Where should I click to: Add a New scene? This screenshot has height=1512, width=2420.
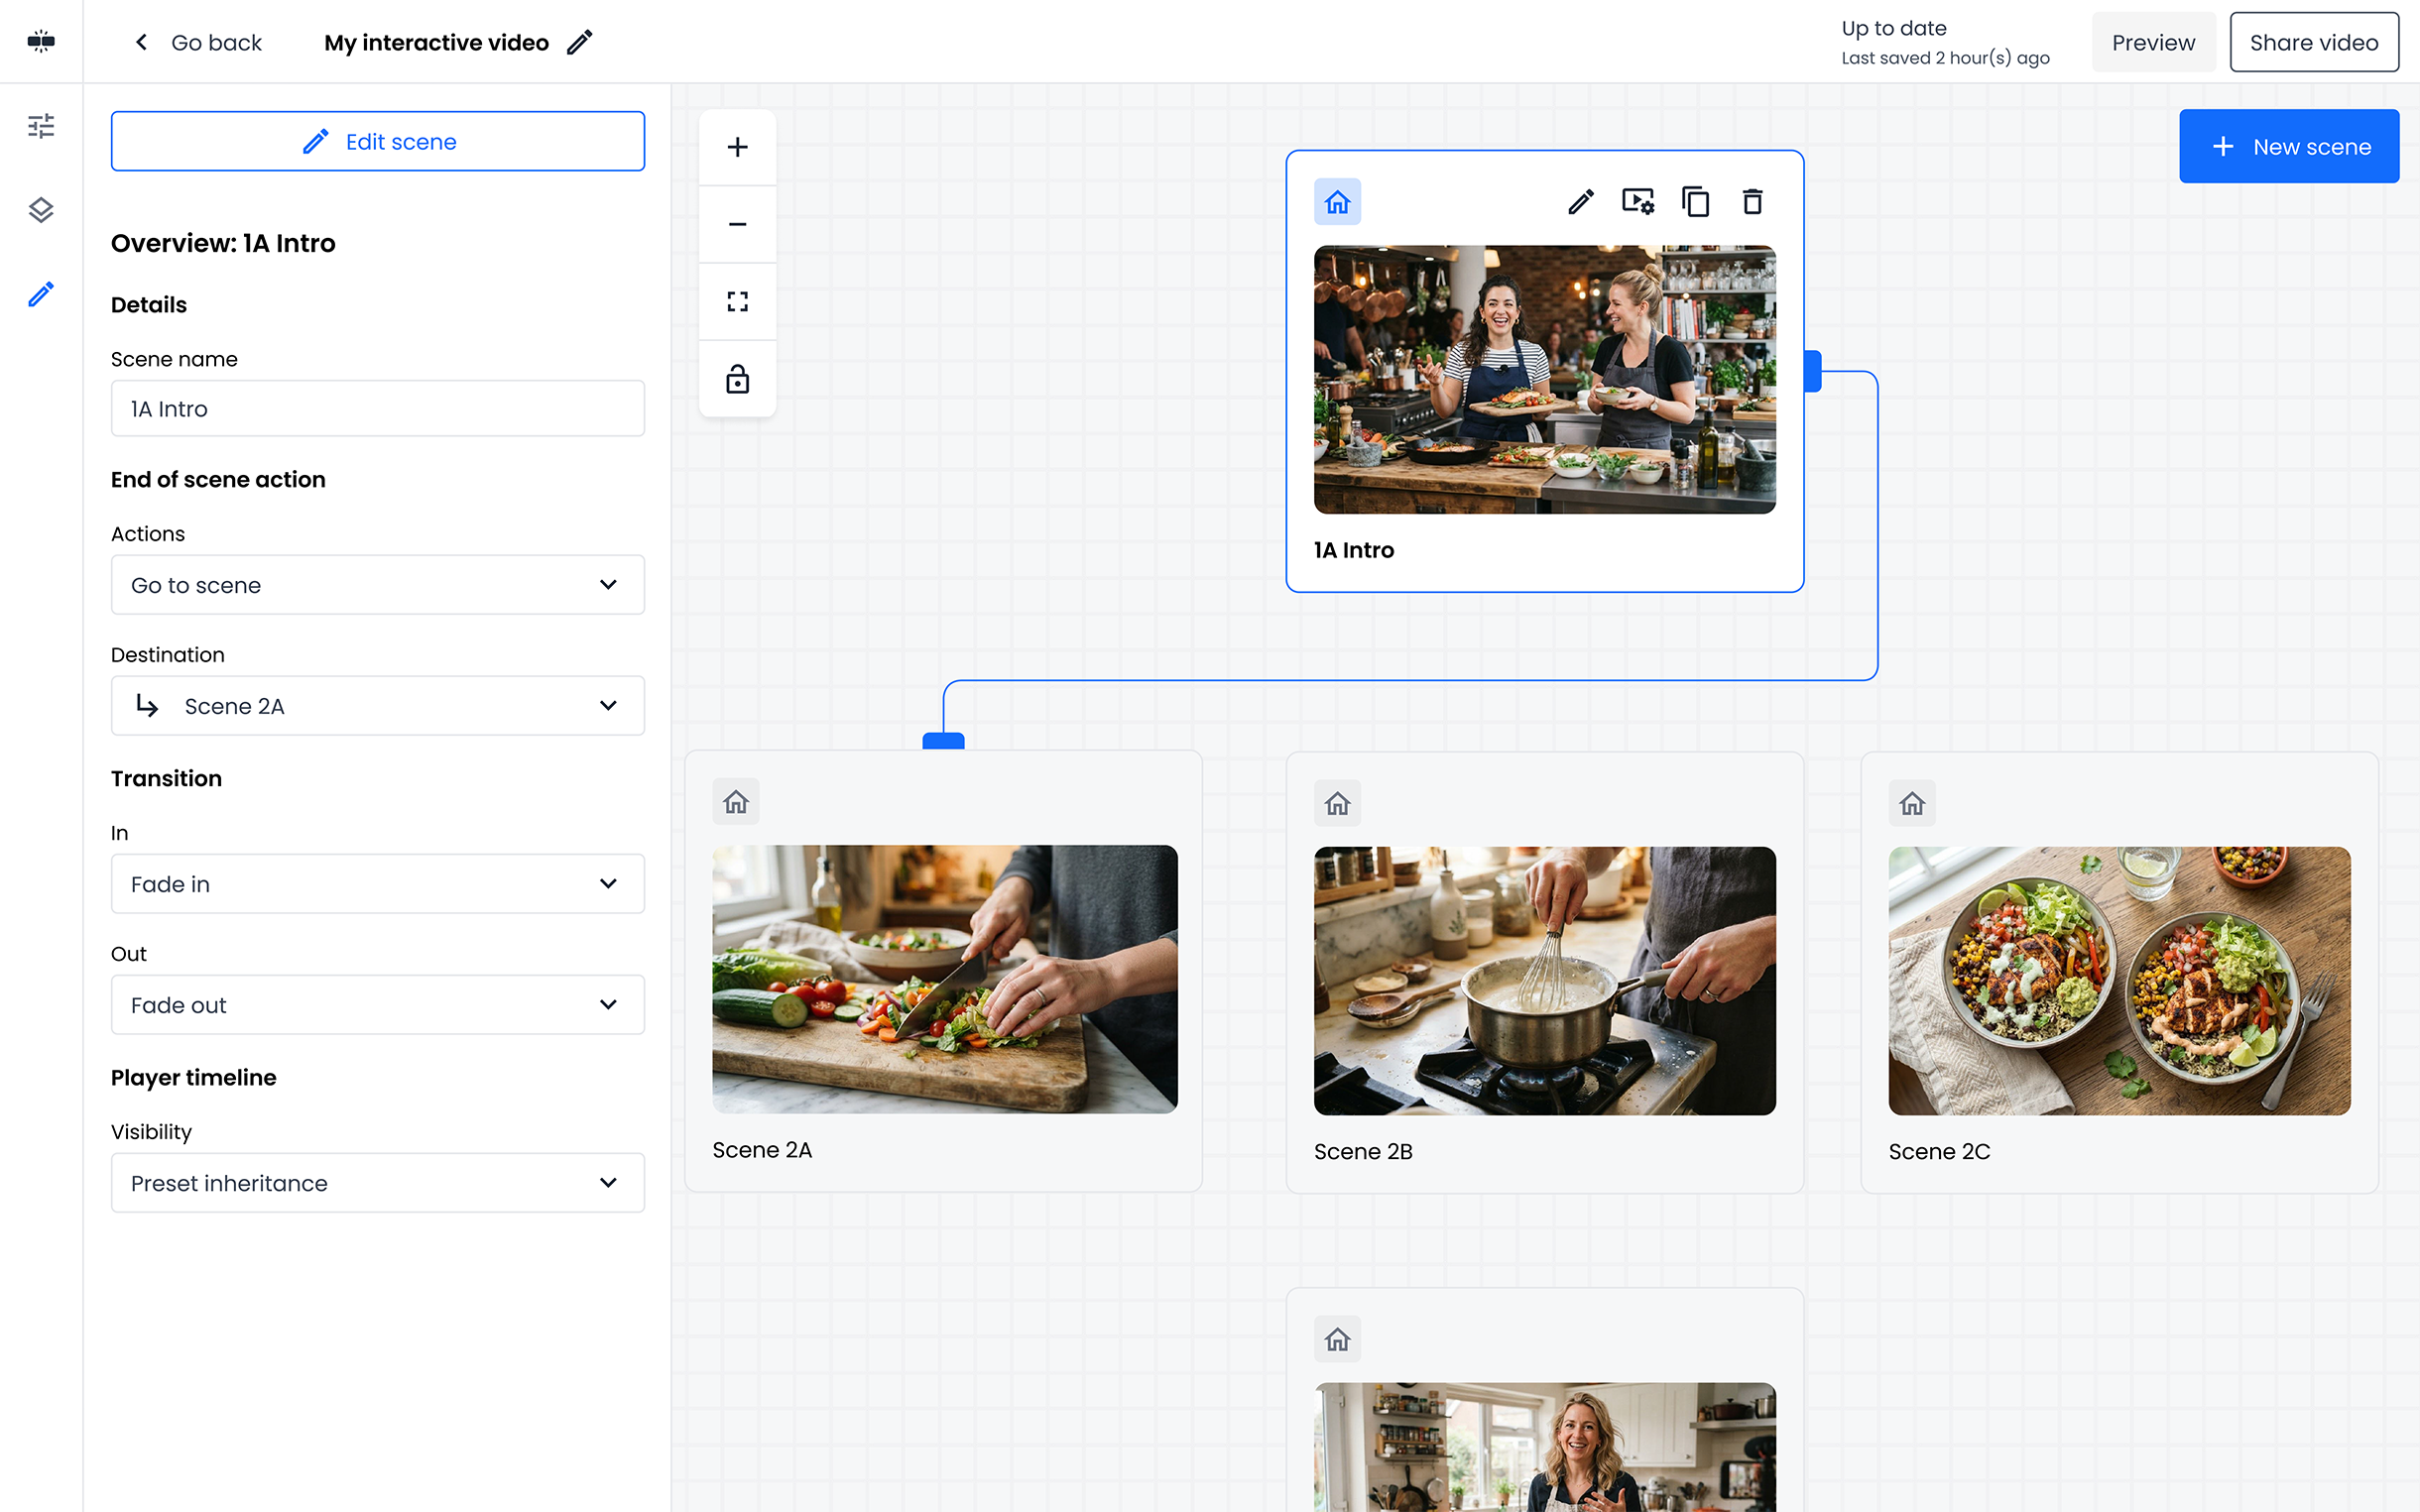pos(2289,146)
